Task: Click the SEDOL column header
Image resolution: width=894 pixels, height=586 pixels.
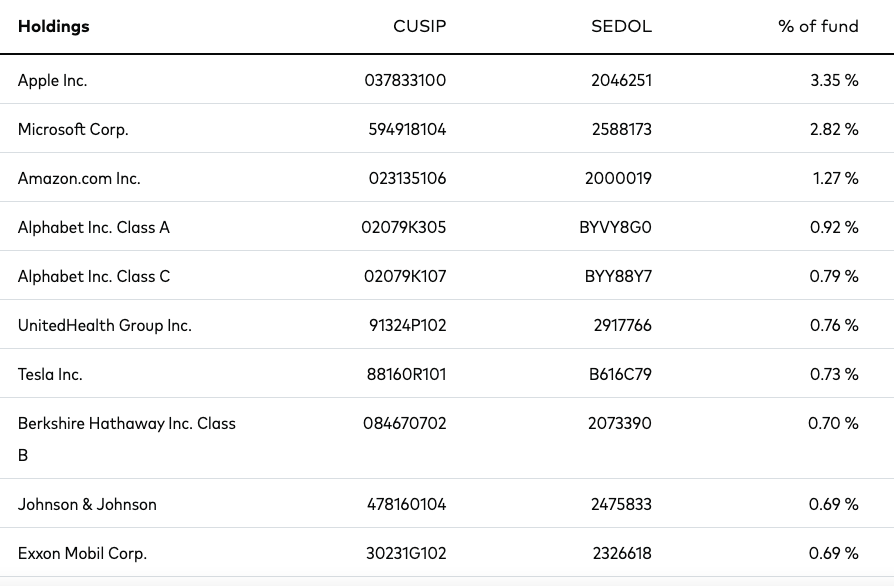Action: (621, 26)
